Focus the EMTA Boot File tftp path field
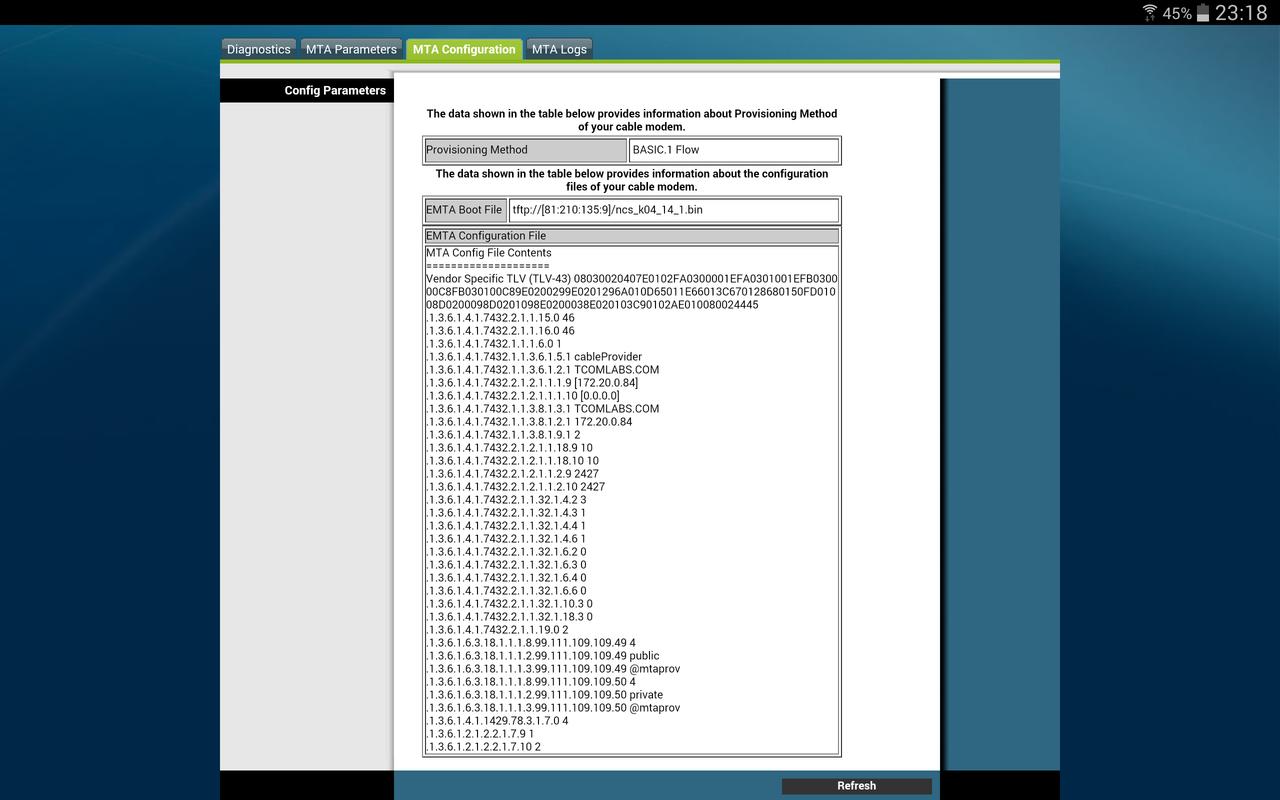The height and width of the screenshot is (800, 1280). point(673,210)
